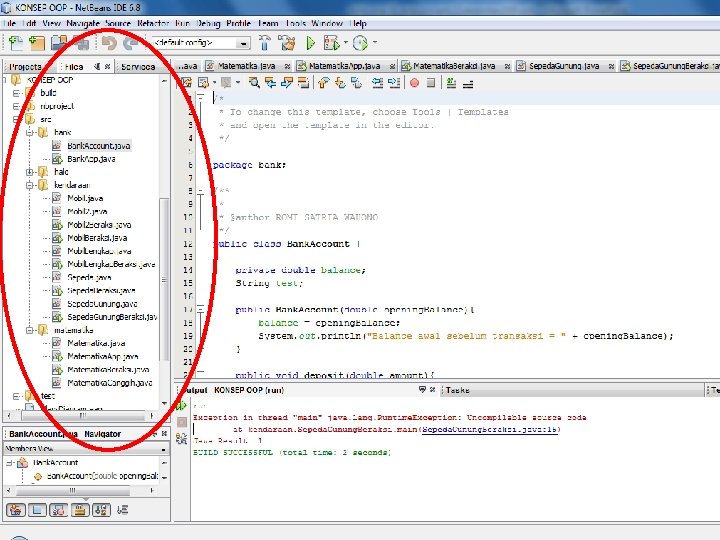Switch to the Projects tab
Image resolution: width=720 pixels, height=540 pixels.
click(x=26, y=67)
